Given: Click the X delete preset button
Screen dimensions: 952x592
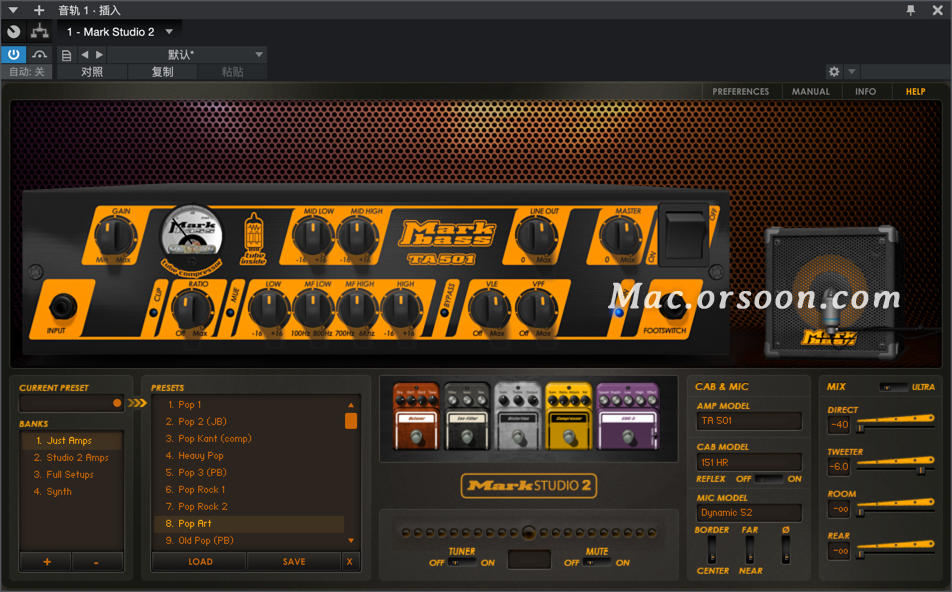Looking at the screenshot, I should pos(350,562).
